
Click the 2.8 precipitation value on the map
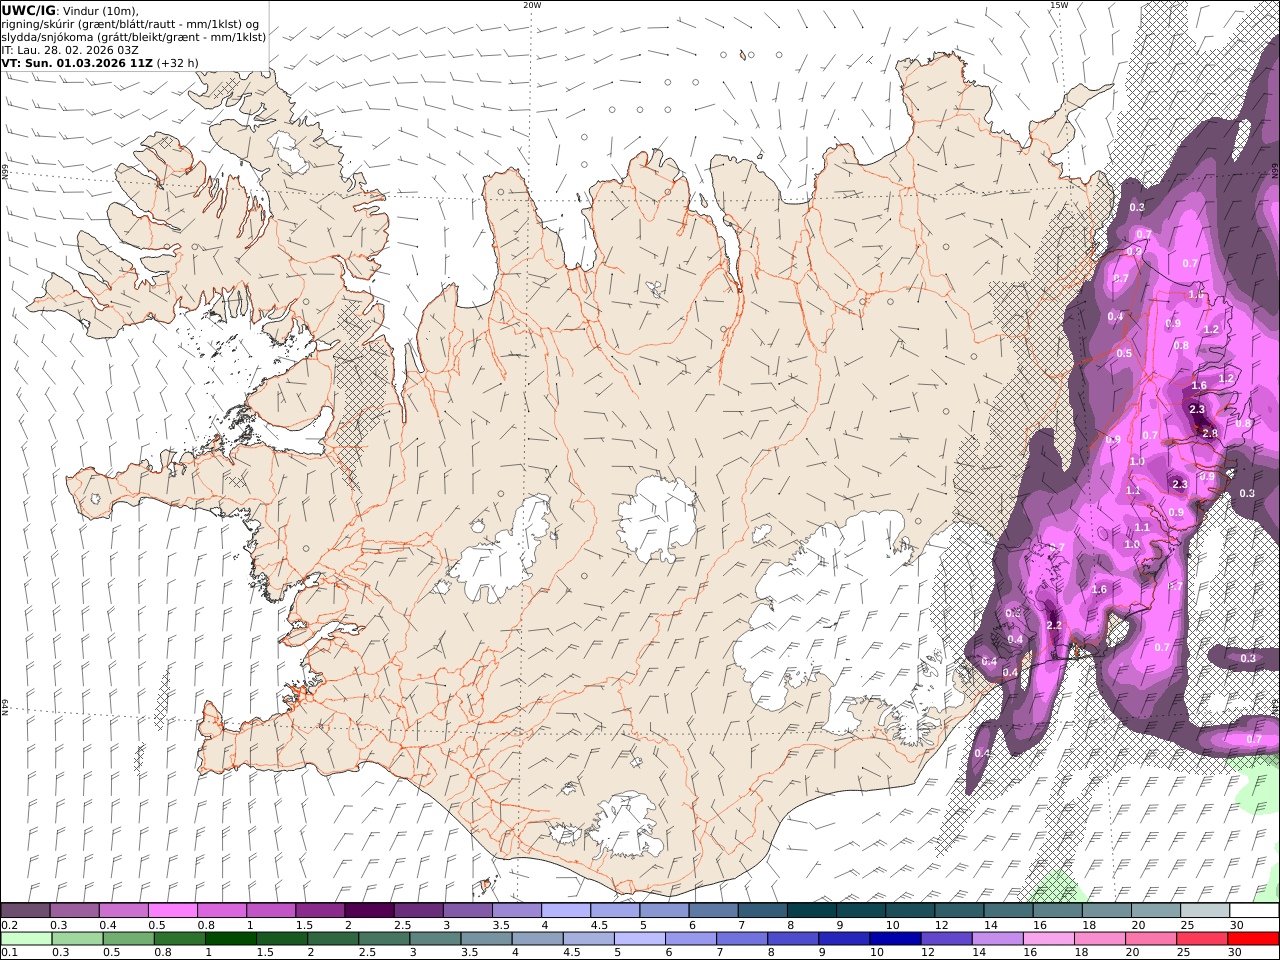pyautogui.click(x=1210, y=433)
